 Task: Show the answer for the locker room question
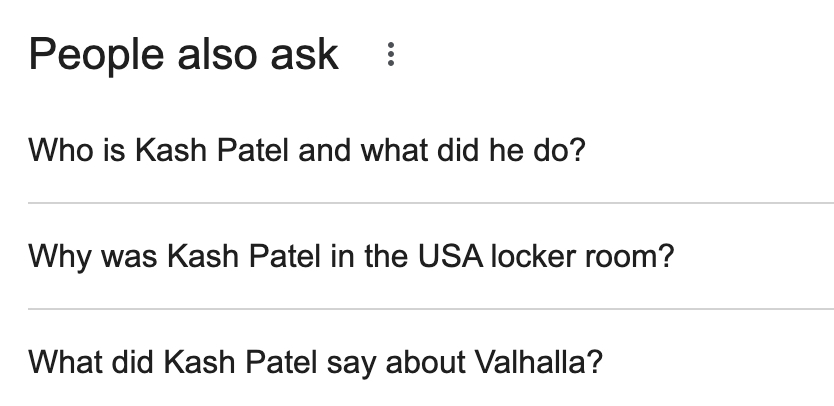coord(351,257)
